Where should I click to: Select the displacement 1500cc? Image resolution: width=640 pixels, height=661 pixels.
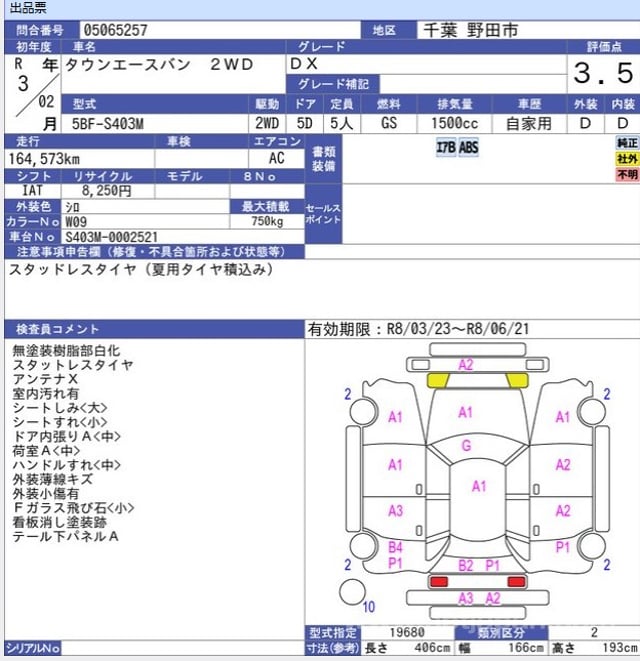(x=454, y=123)
